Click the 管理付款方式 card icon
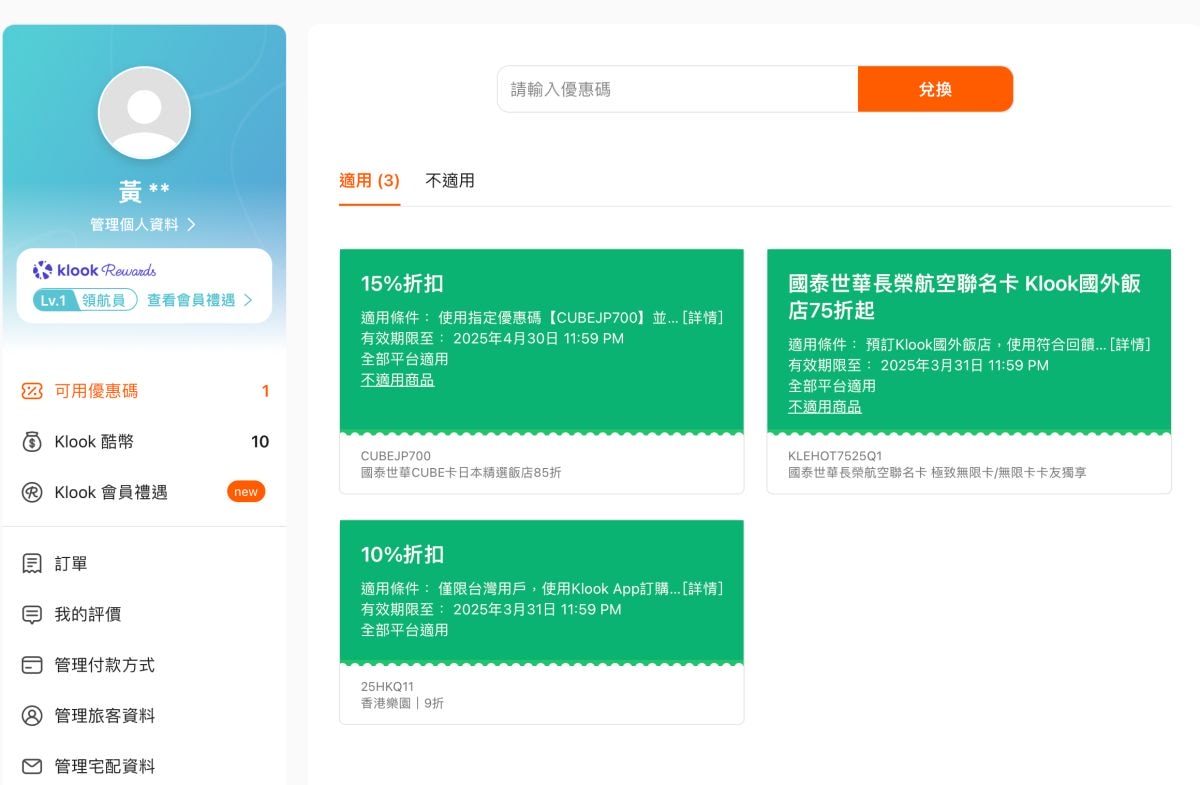 pyautogui.click(x=32, y=665)
